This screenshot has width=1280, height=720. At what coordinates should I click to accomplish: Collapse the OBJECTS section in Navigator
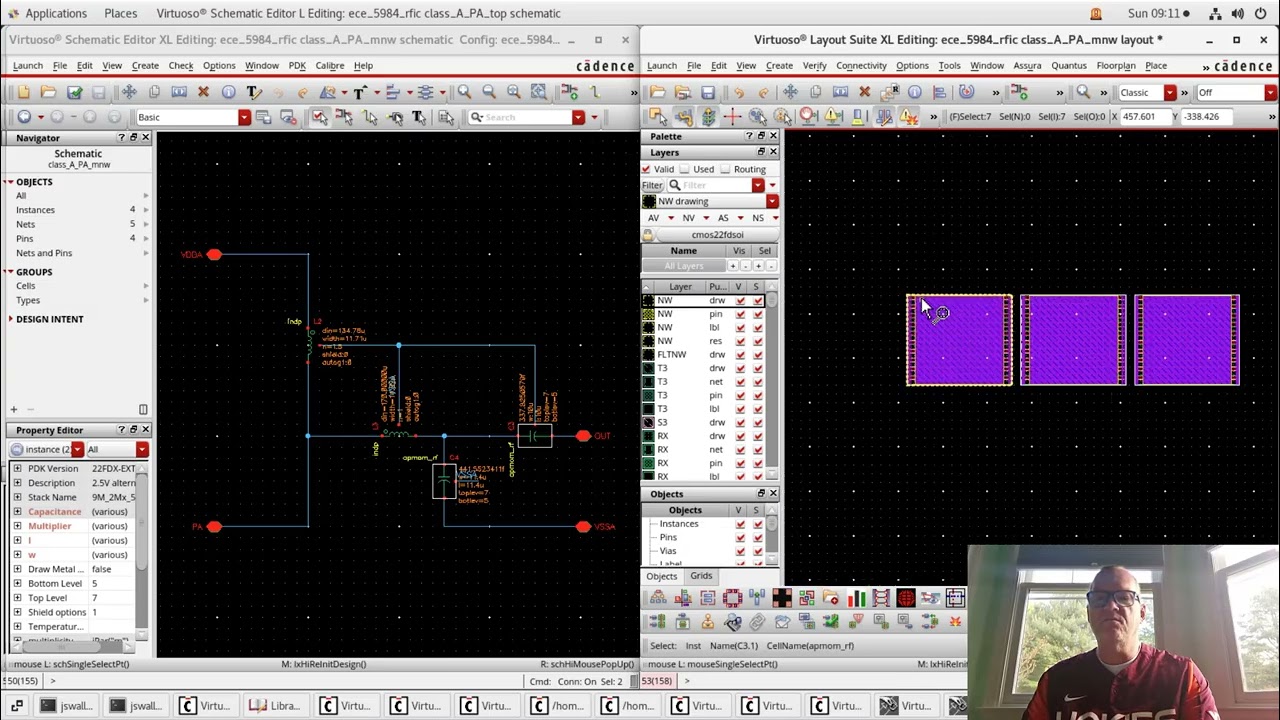[x=9, y=182]
